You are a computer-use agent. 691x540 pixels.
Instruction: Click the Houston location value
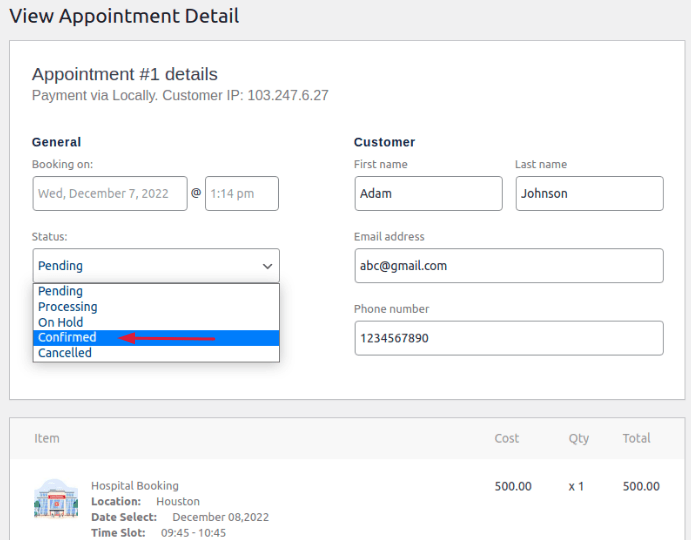click(178, 501)
